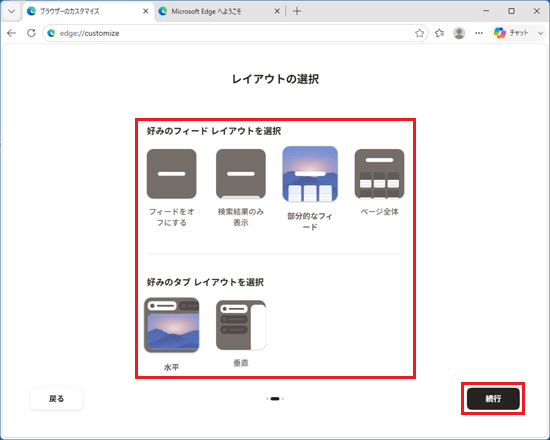Add page to favorites with star icon

[419, 33]
